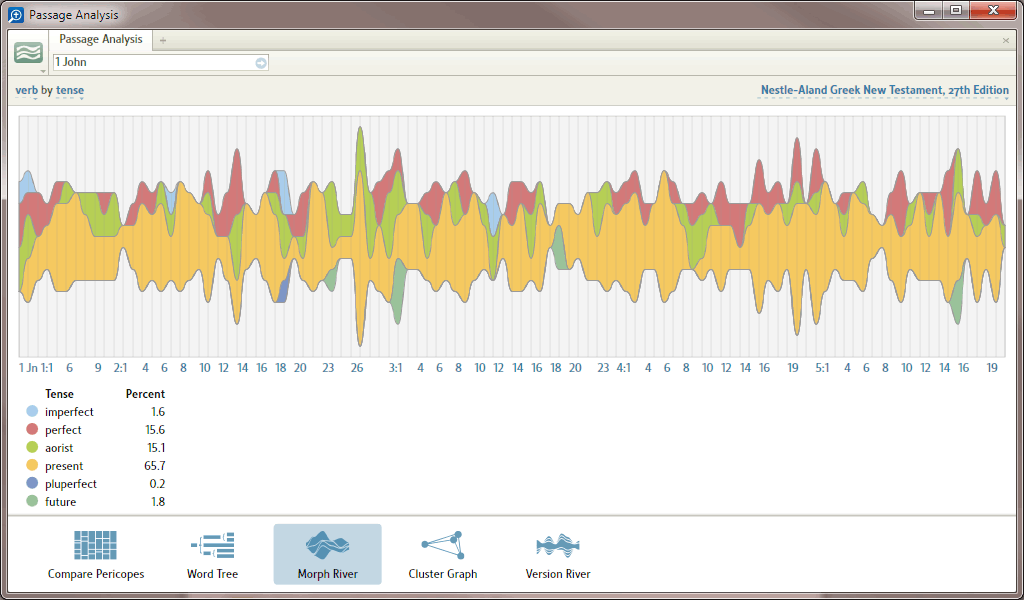Open the Passage Analysis panel menu icon
Viewport: 1024px width, 600px height.
pos(28,53)
